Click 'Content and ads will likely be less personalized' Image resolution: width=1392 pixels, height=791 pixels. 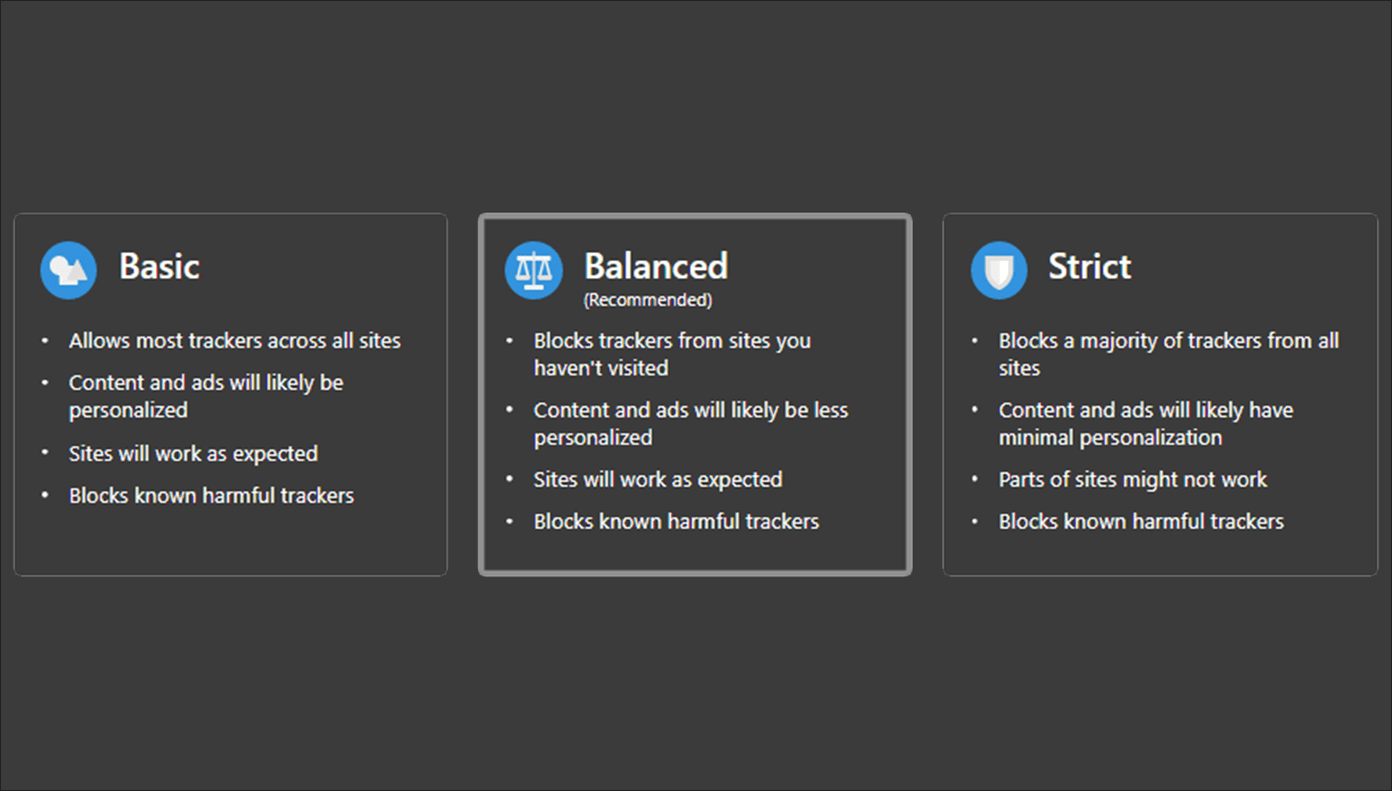tap(691, 424)
